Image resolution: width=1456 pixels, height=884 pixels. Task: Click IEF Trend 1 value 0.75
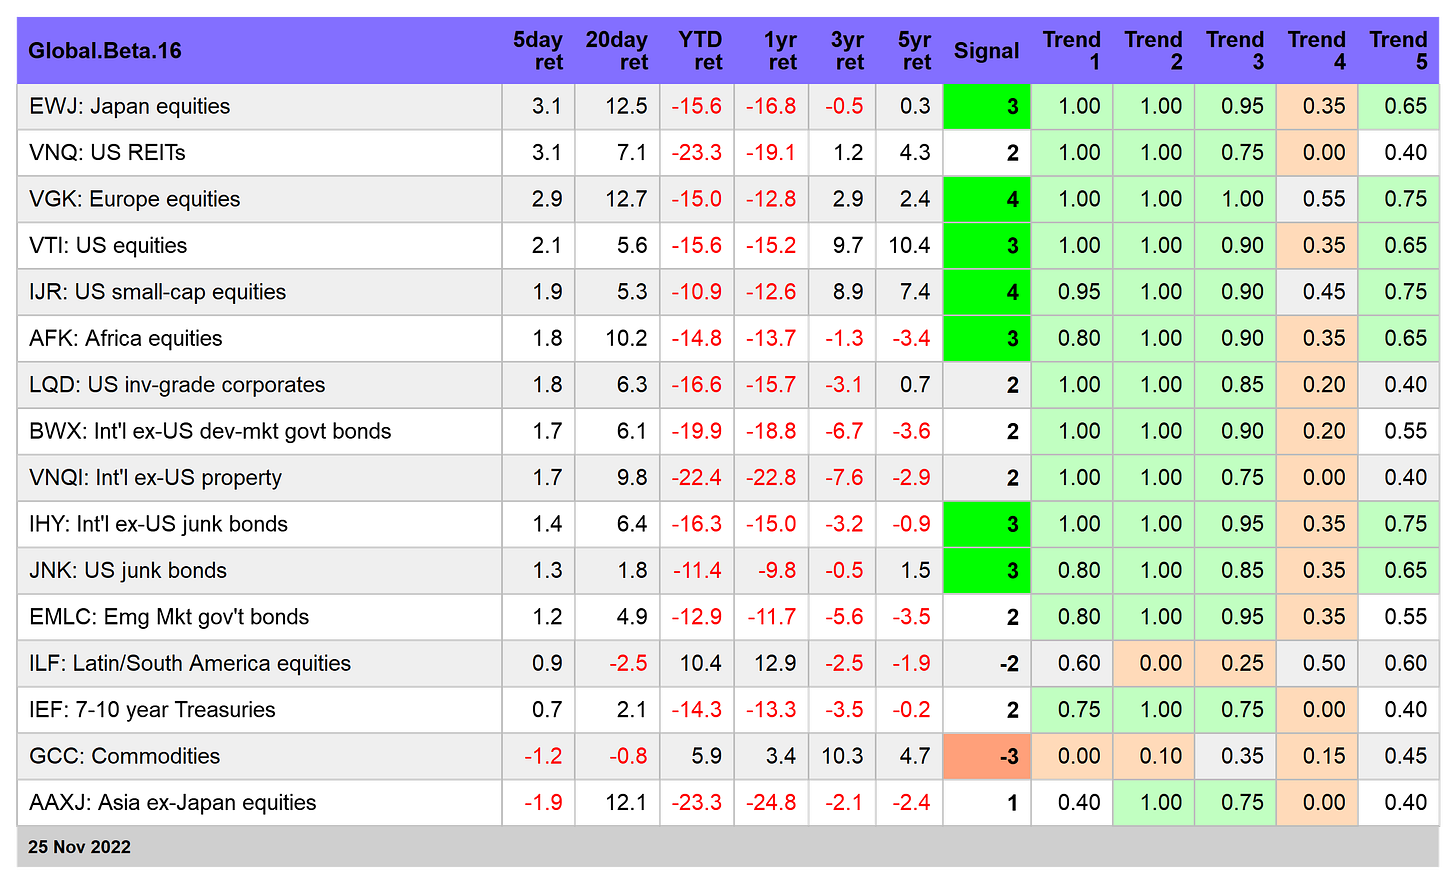click(1079, 710)
